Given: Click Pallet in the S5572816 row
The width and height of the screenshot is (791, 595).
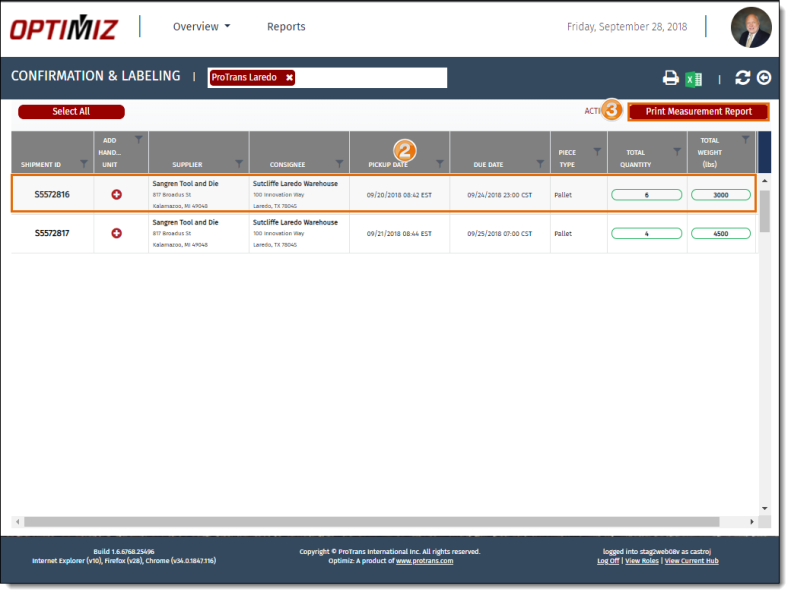Looking at the screenshot, I should (563, 195).
